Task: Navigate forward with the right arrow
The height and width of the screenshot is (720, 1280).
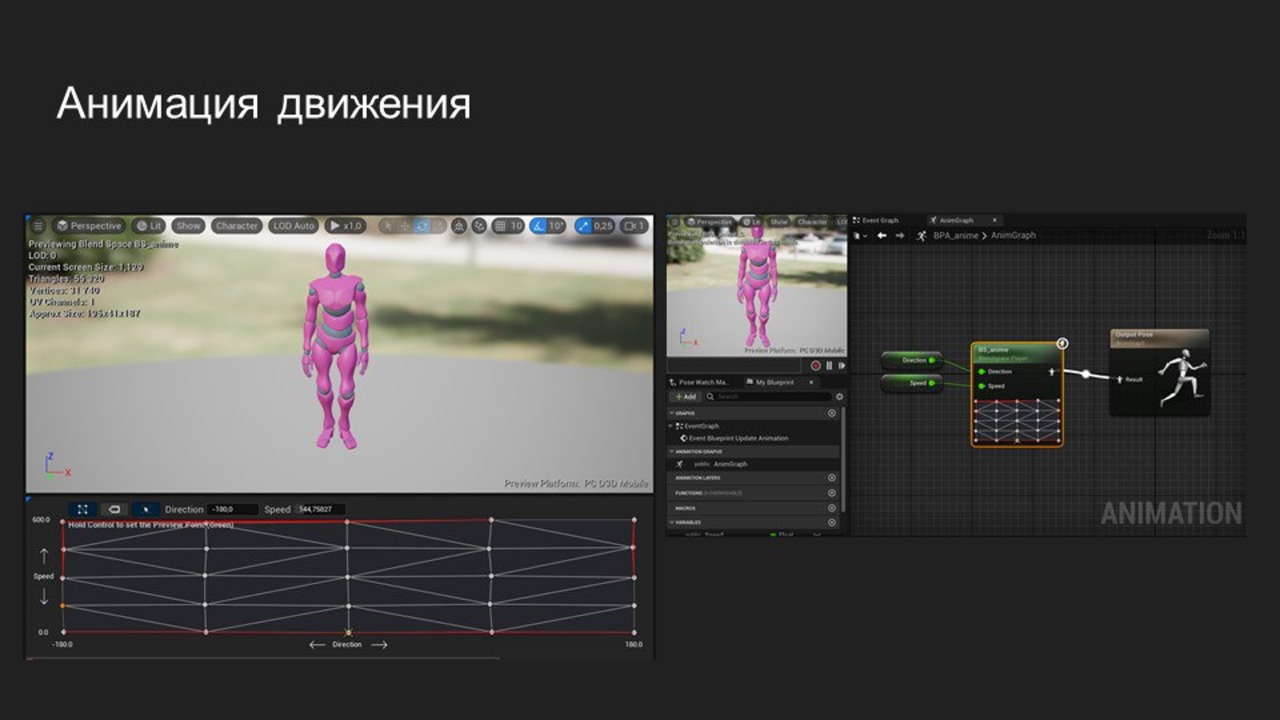Action: click(x=900, y=235)
